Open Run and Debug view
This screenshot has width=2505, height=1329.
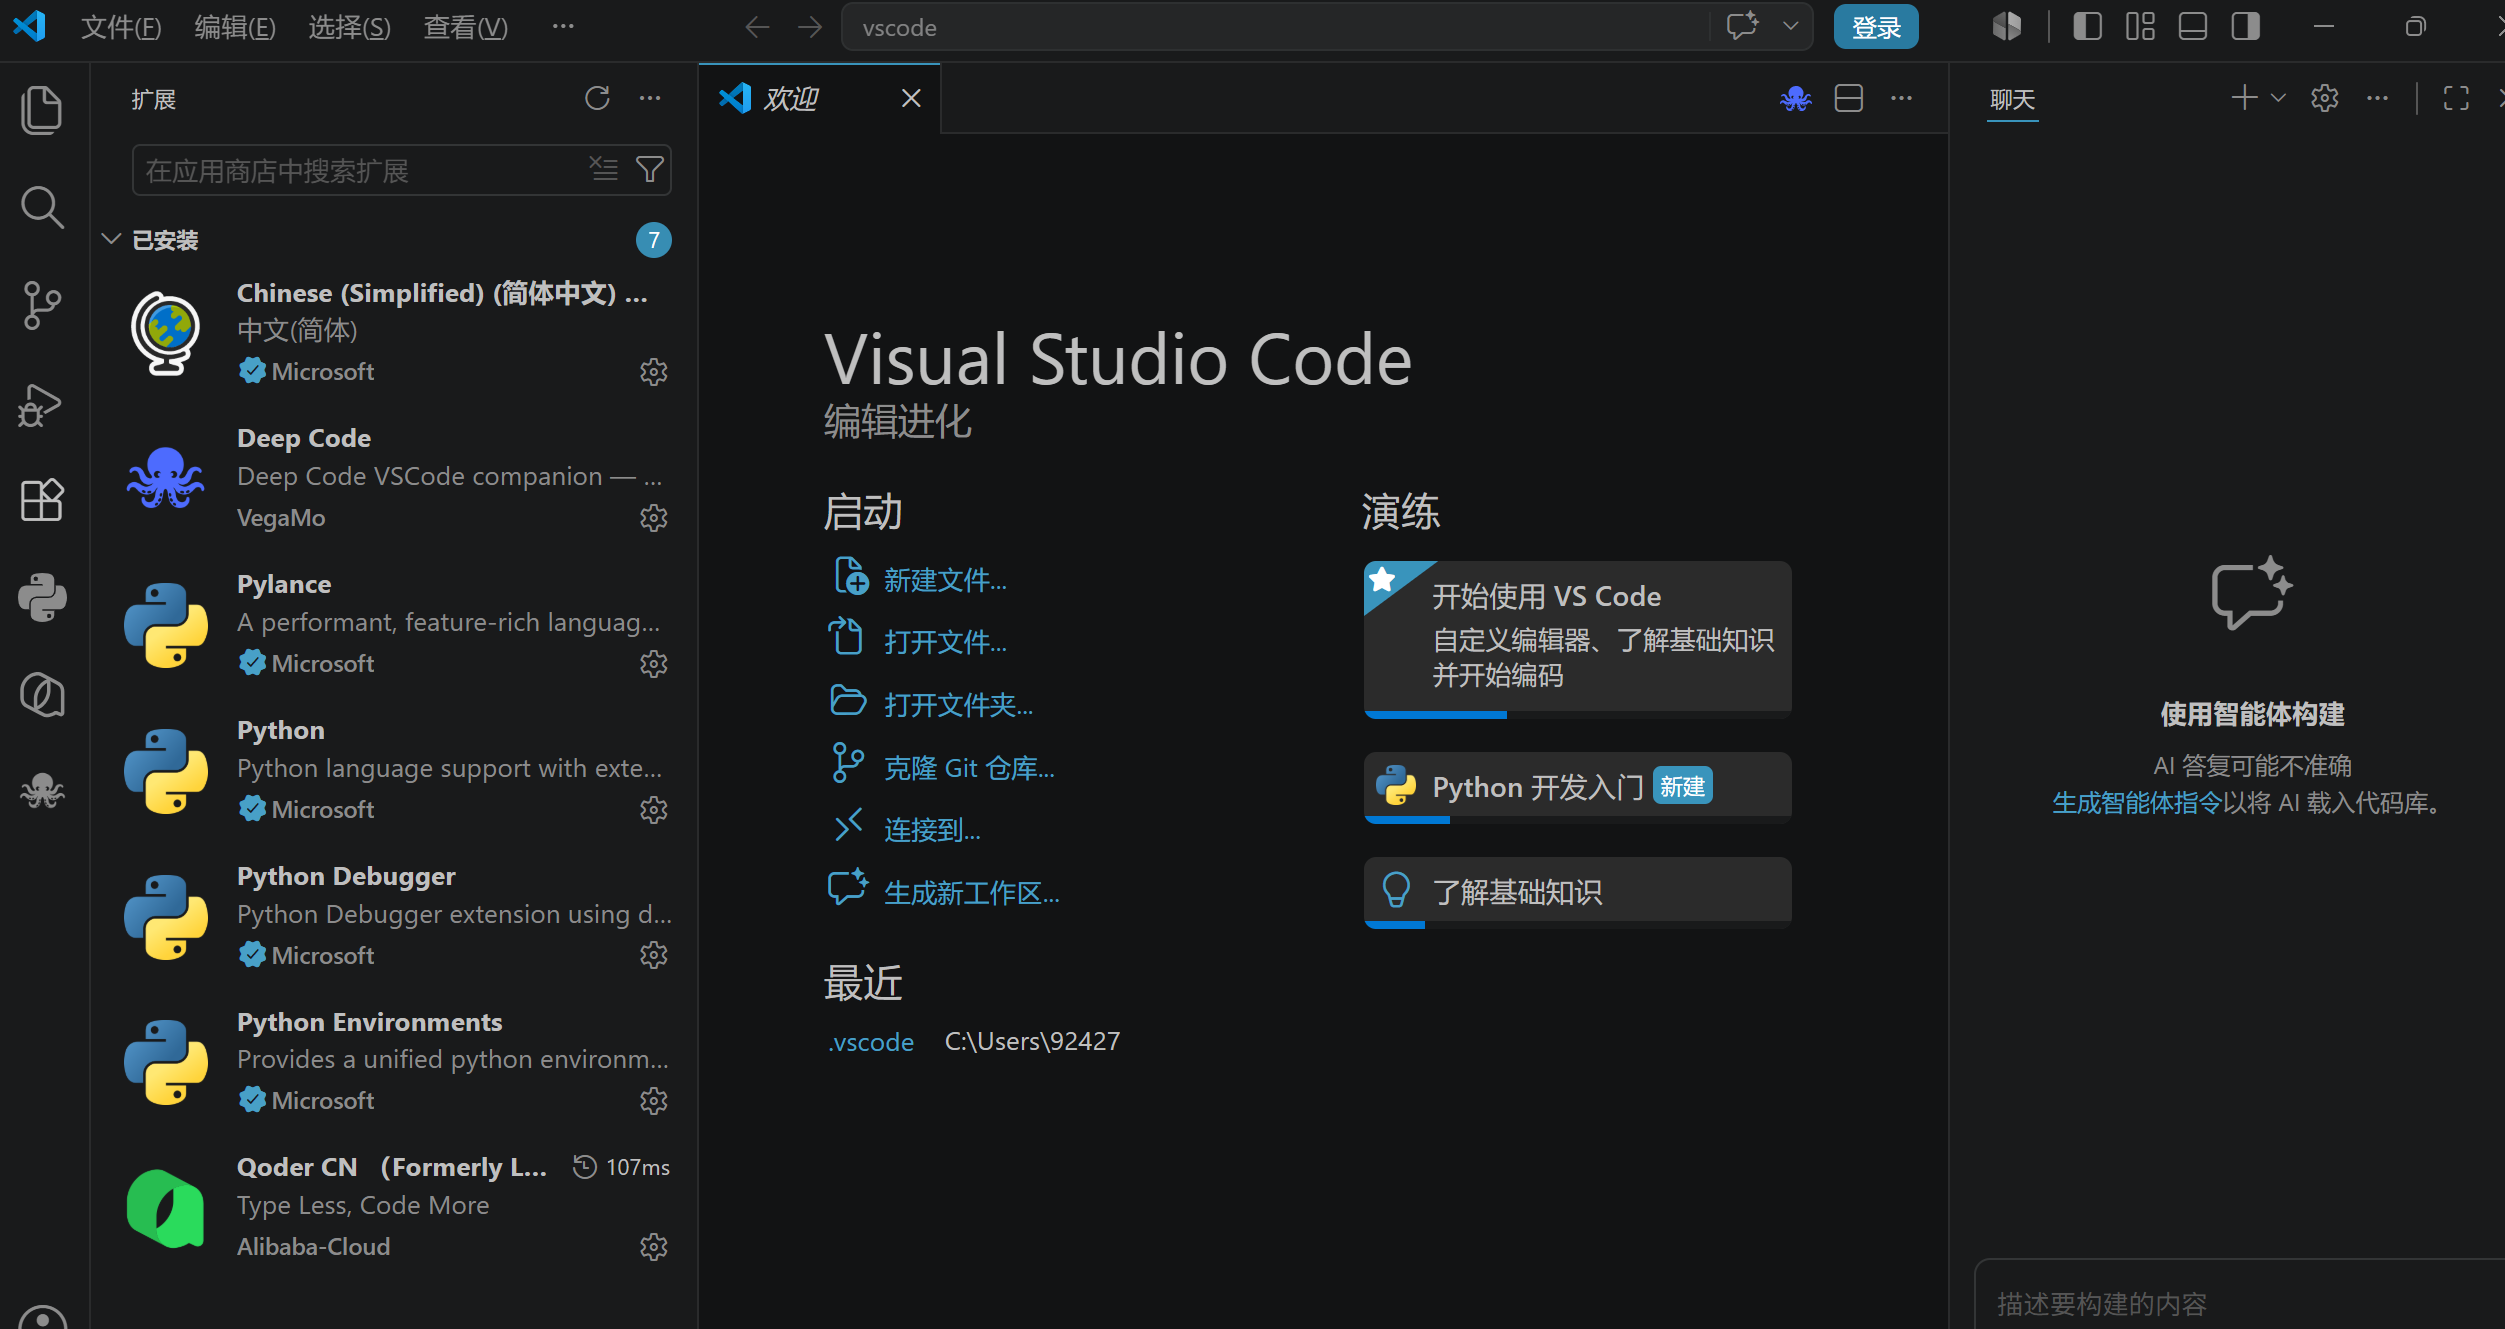coord(42,404)
